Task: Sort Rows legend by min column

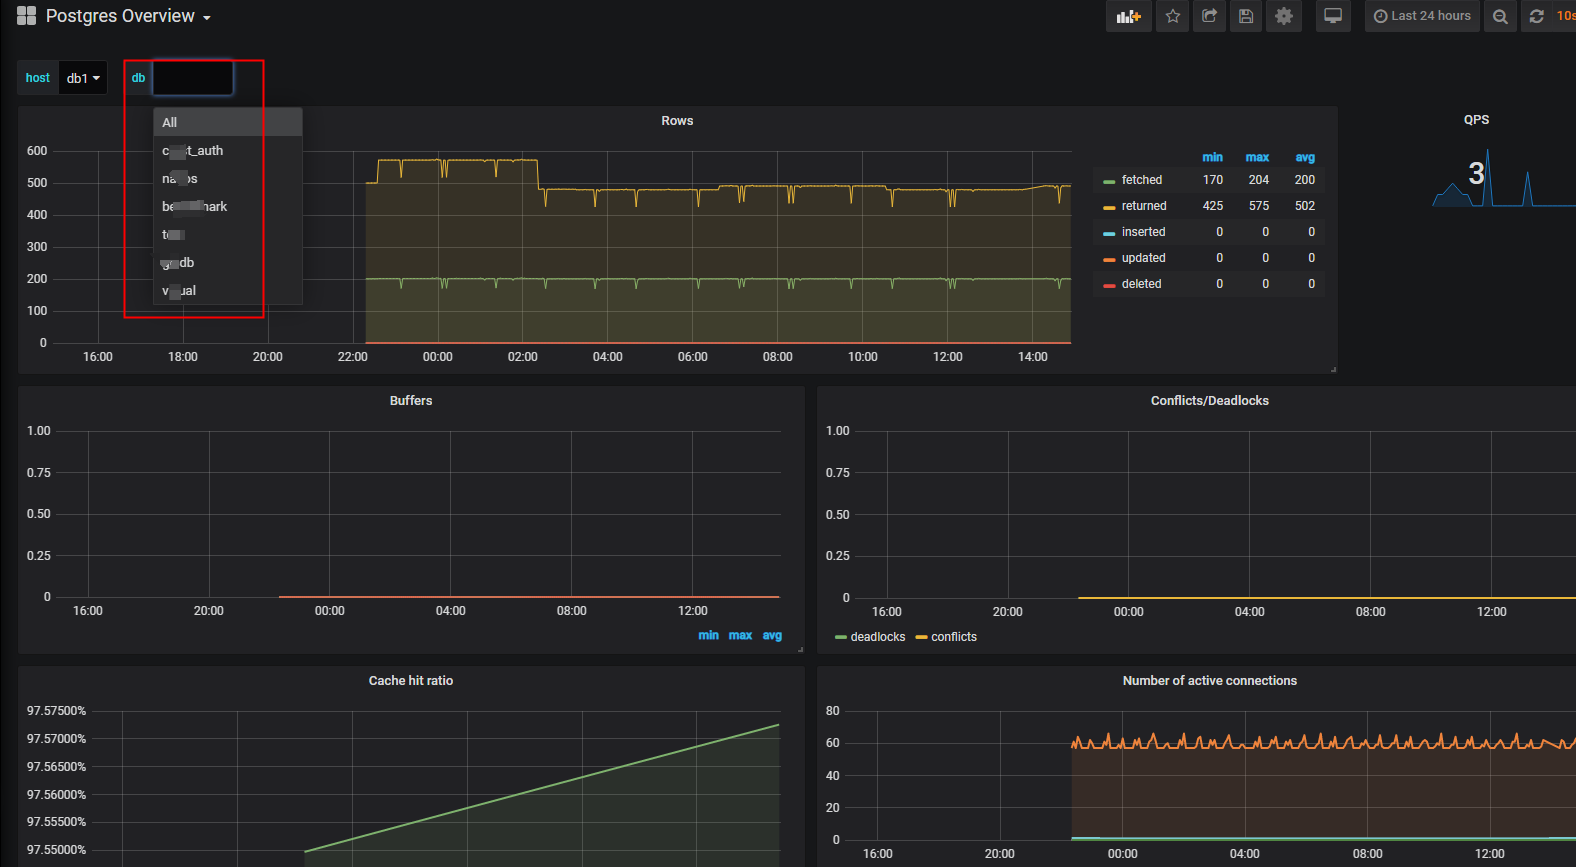Action: tap(1212, 157)
